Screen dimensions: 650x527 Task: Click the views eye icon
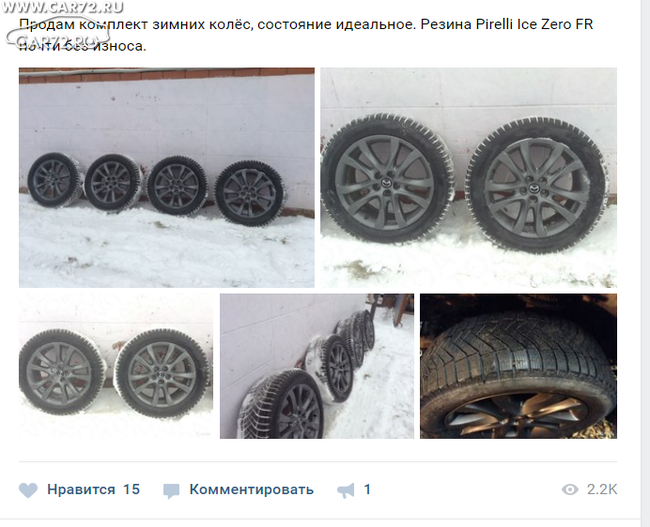pos(570,490)
